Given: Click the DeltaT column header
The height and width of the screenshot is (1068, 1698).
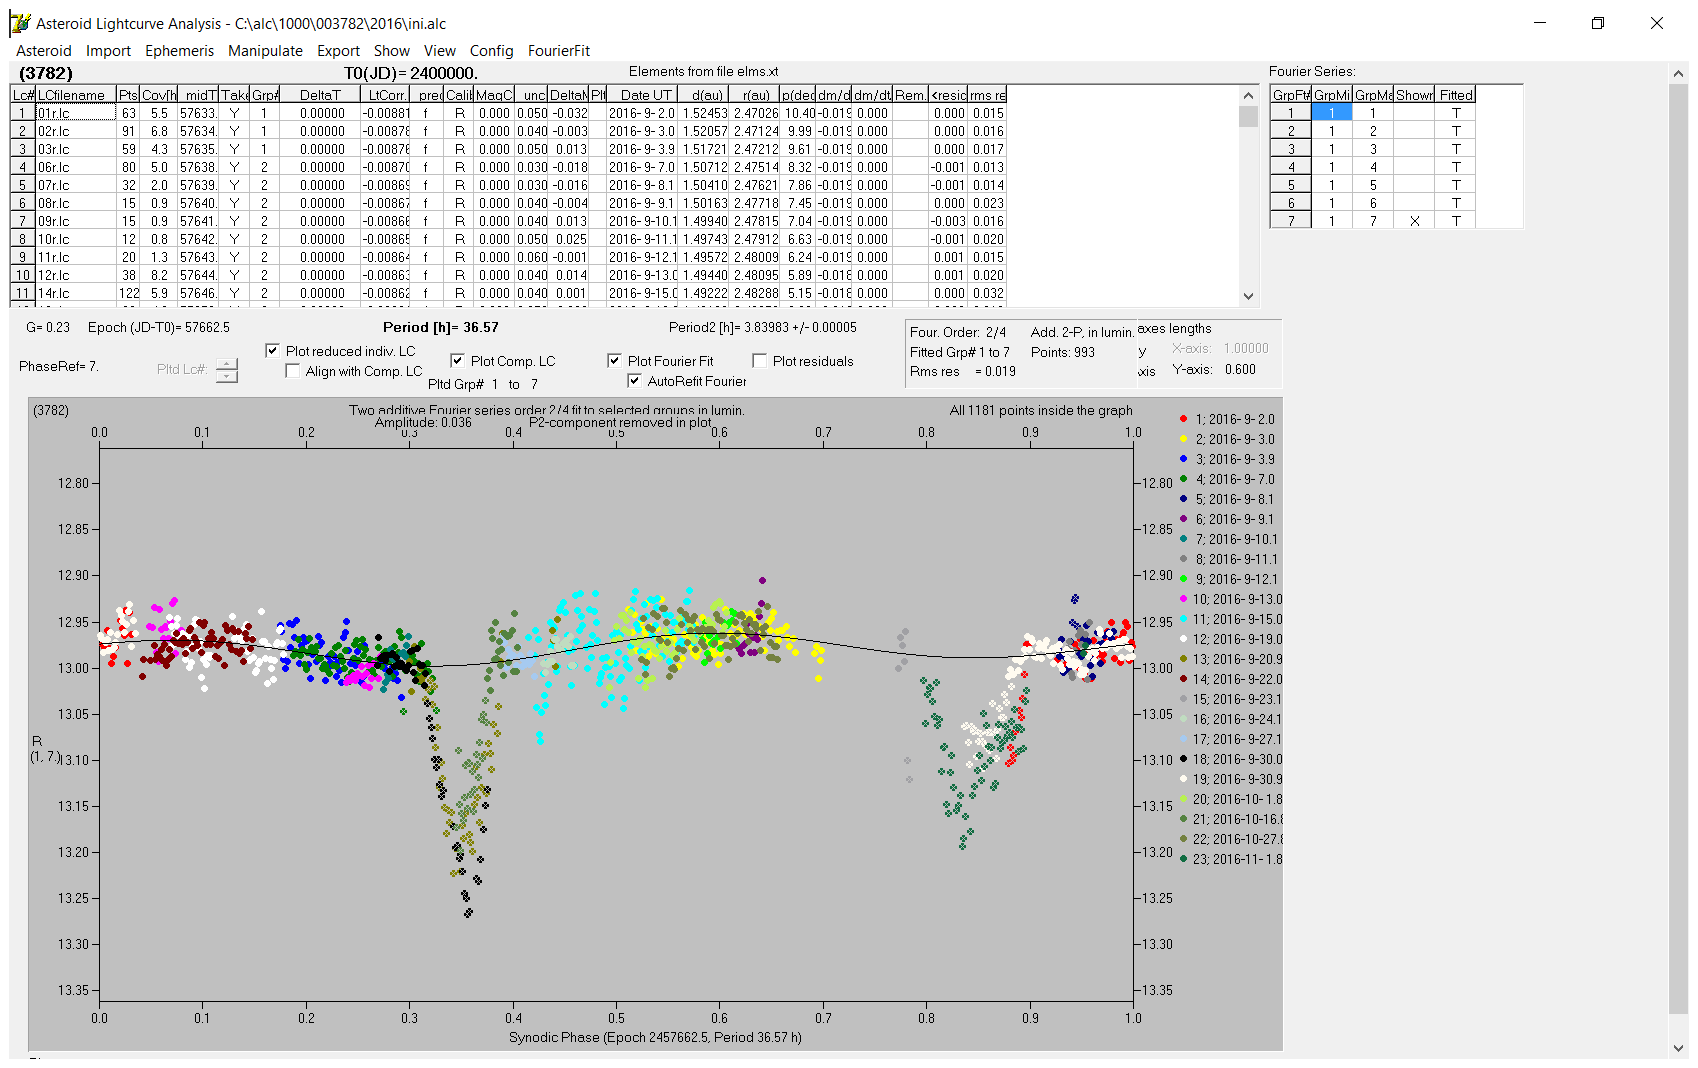Looking at the screenshot, I should [x=320, y=95].
